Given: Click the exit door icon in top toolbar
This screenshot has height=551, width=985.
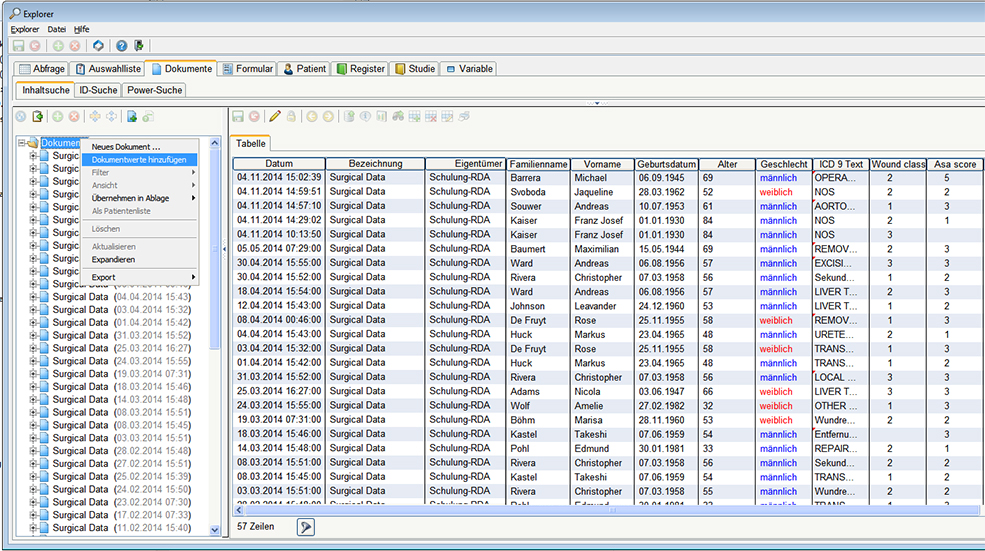Looking at the screenshot, I should (x=139, y=46).
